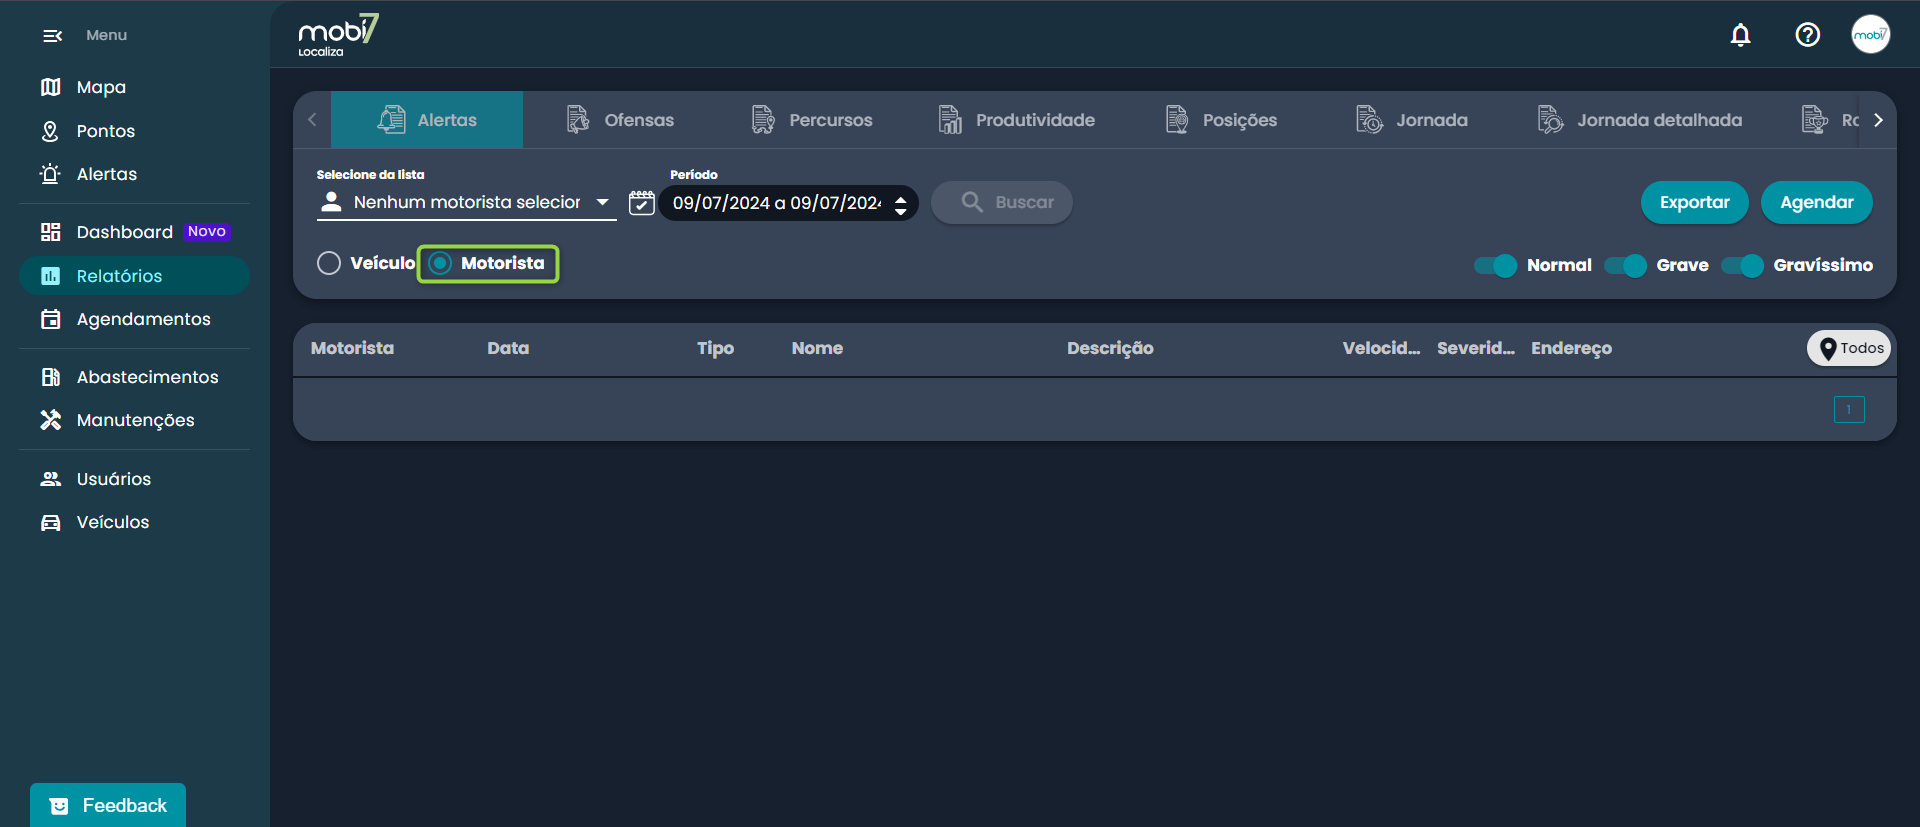Open the mobi7 user avatar menu
The image size is (1920, 827).
tap(1870, 34)
